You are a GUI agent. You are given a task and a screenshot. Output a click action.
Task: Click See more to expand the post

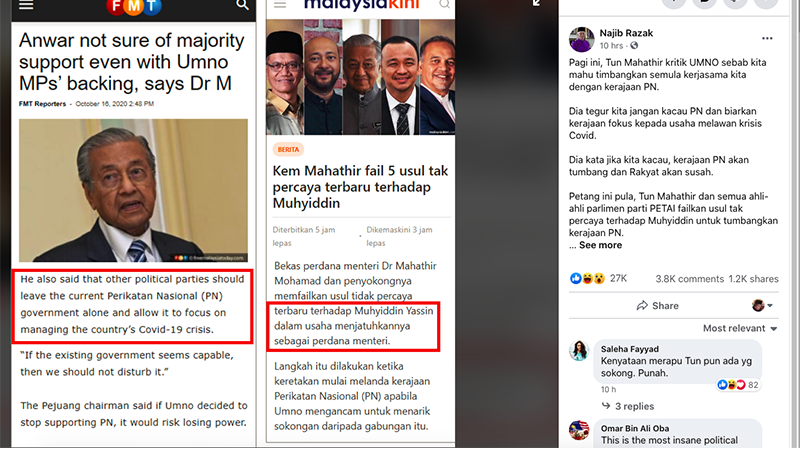click(x=601, y=245)
